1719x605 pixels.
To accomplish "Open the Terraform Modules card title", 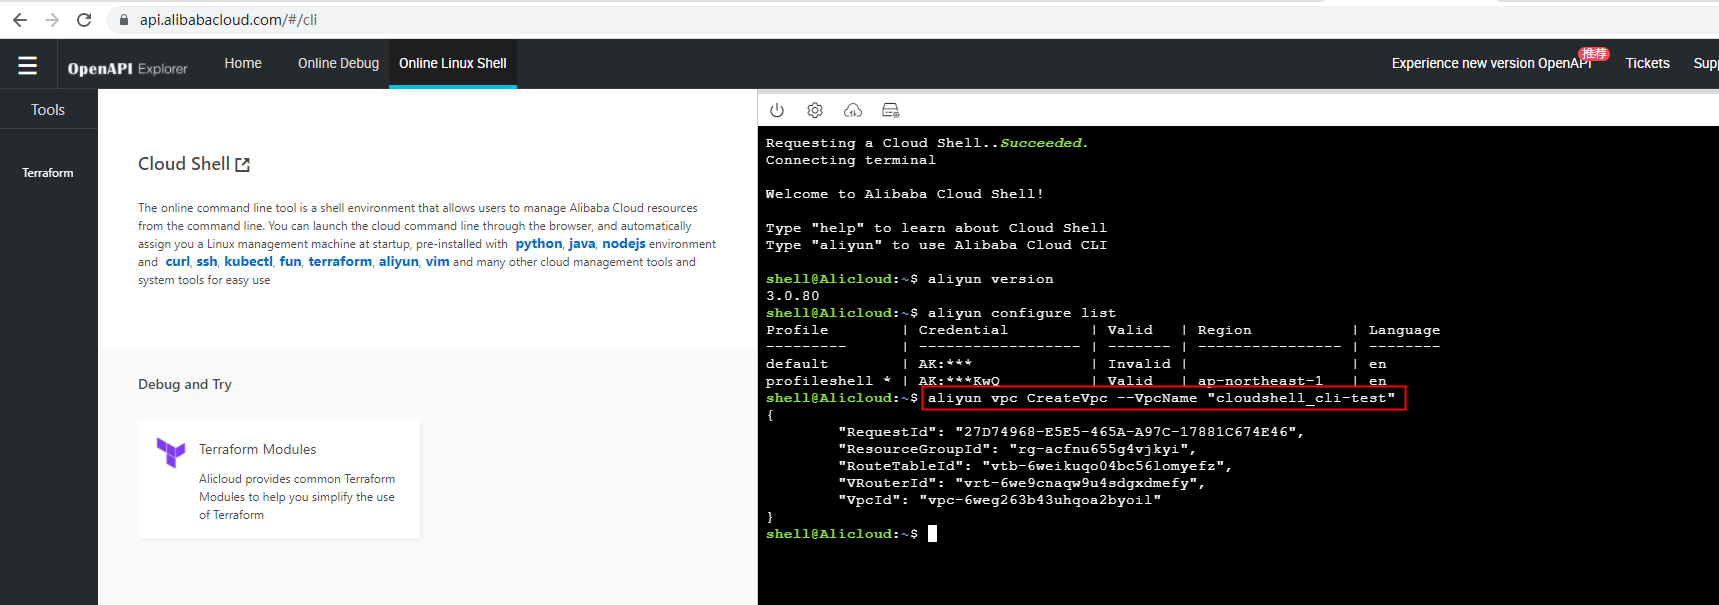I will coord(257,450).
